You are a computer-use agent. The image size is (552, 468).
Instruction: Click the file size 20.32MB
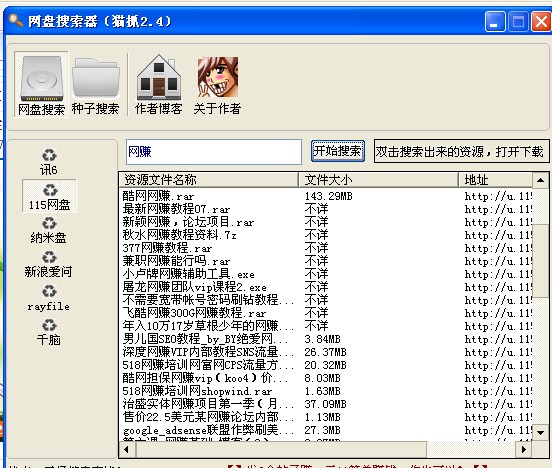click(325, 365)
